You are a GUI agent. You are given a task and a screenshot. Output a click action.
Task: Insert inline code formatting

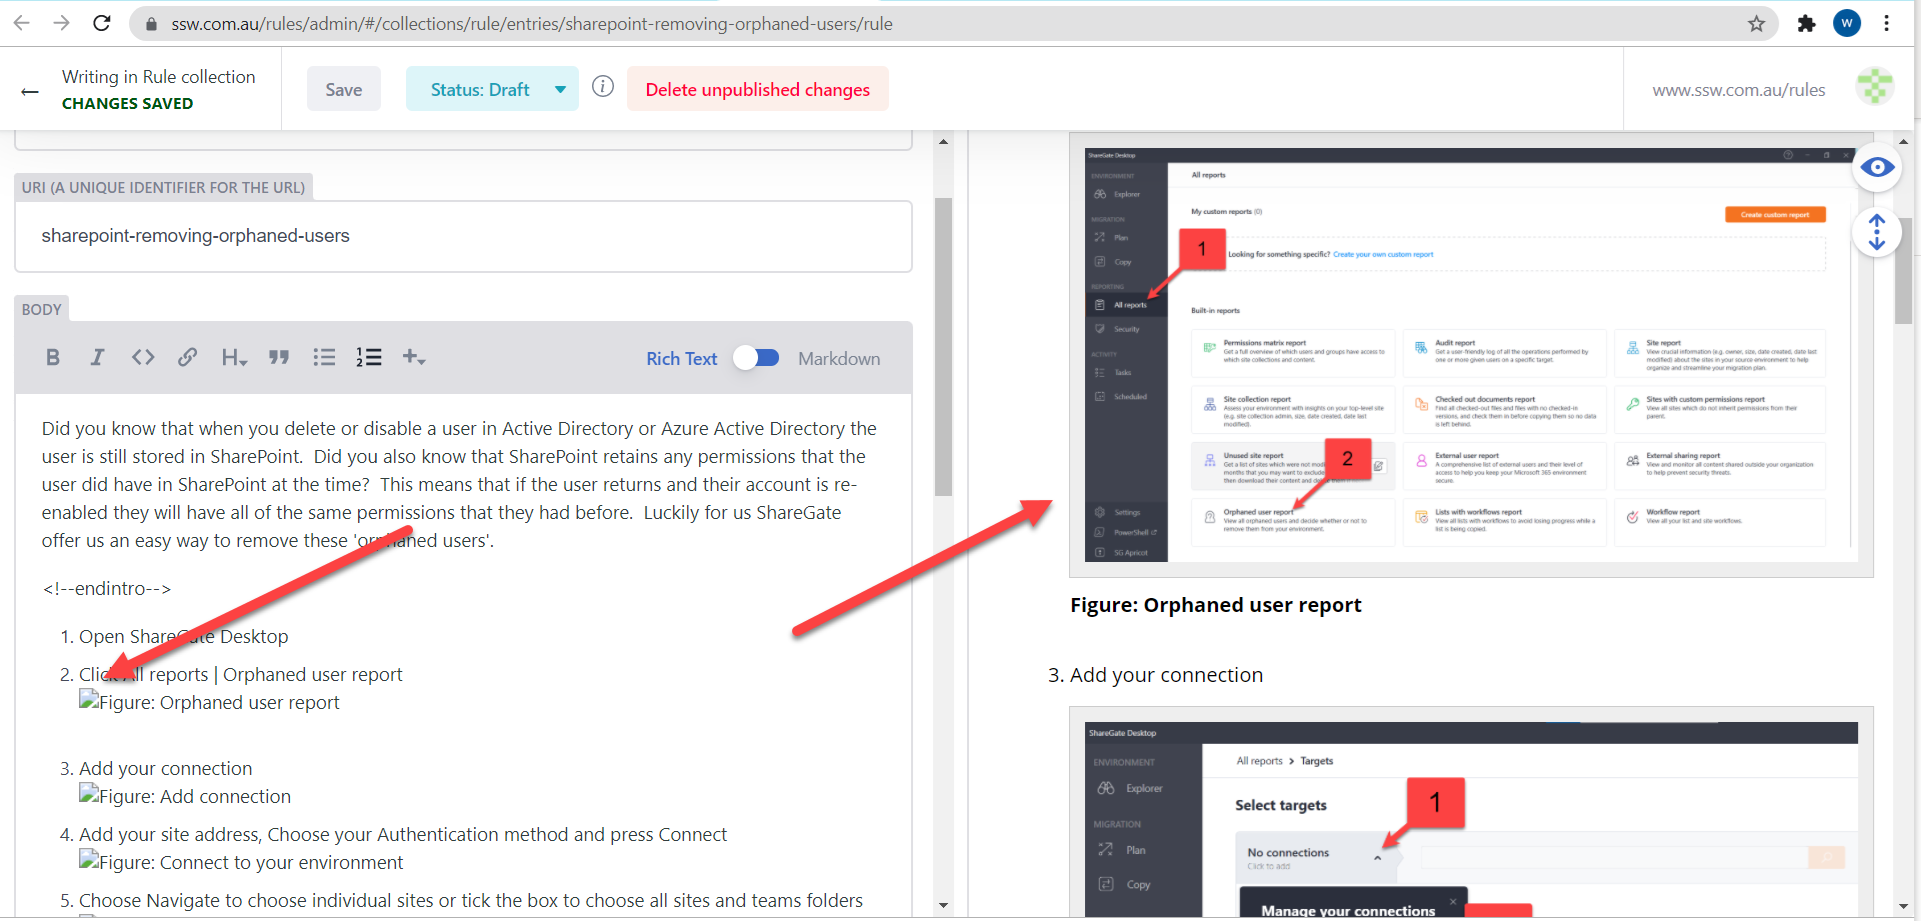143,357
